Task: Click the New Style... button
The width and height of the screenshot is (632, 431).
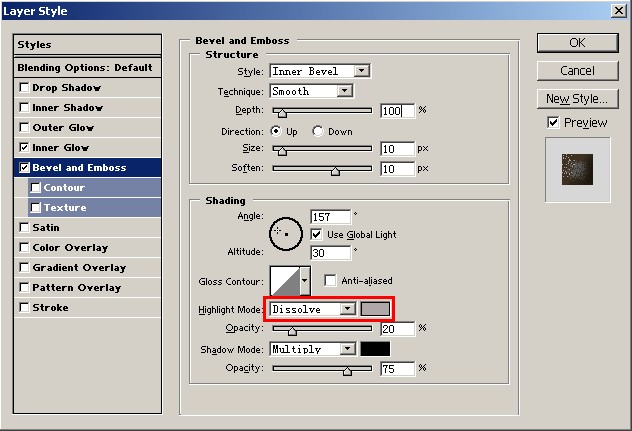Action: pyautogui.click(x=576, y=99)
